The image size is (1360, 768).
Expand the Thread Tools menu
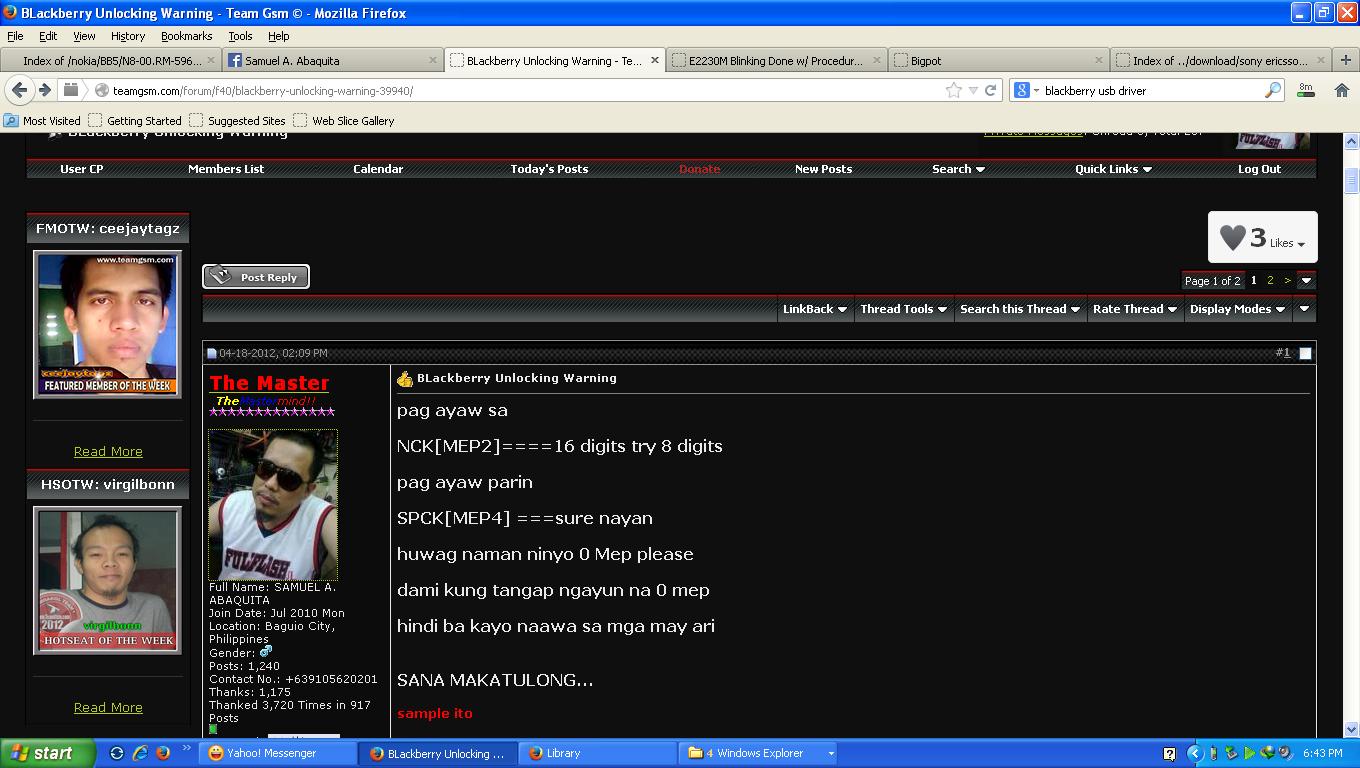tap(903, 309)
